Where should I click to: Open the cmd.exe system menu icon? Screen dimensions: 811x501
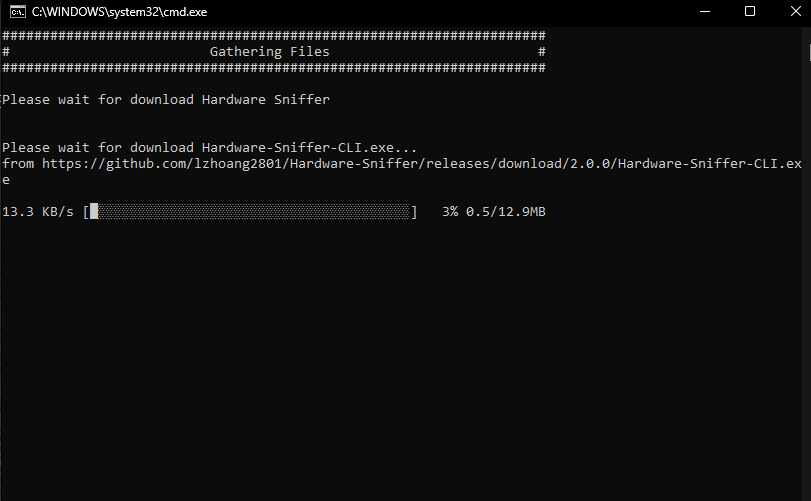pyautogui.click(x=18, y=11)
